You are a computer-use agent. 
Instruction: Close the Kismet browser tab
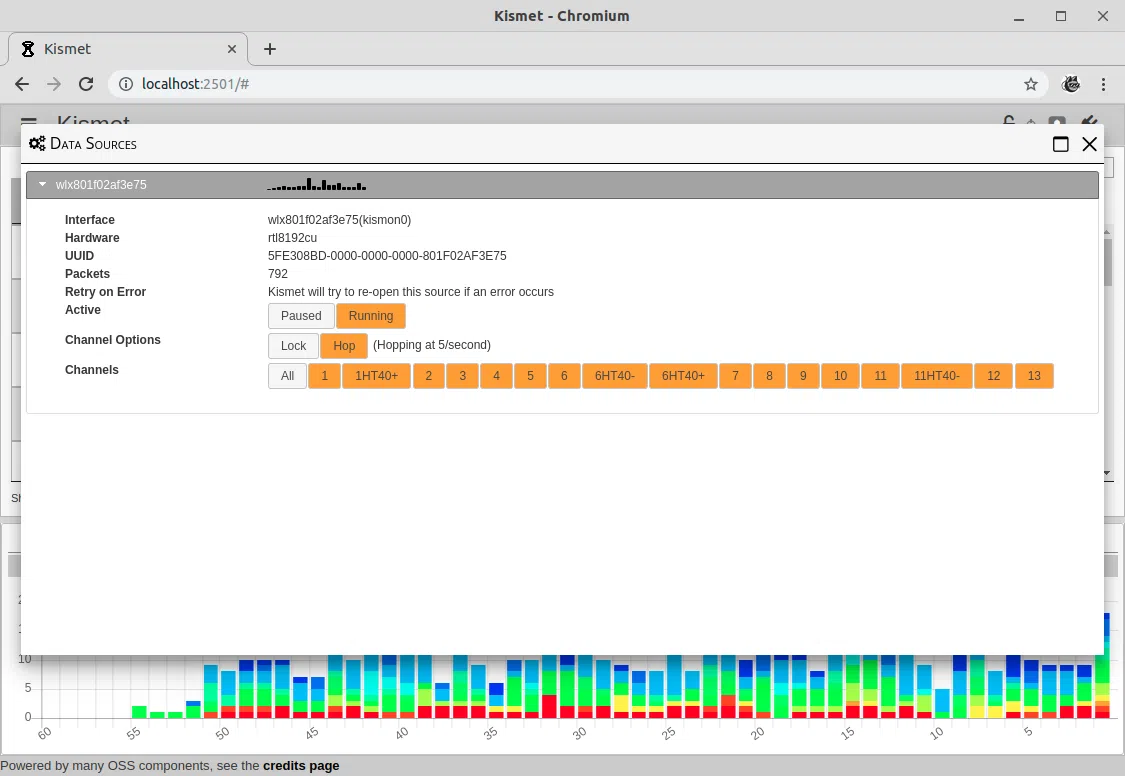click(x=232, y=49)
